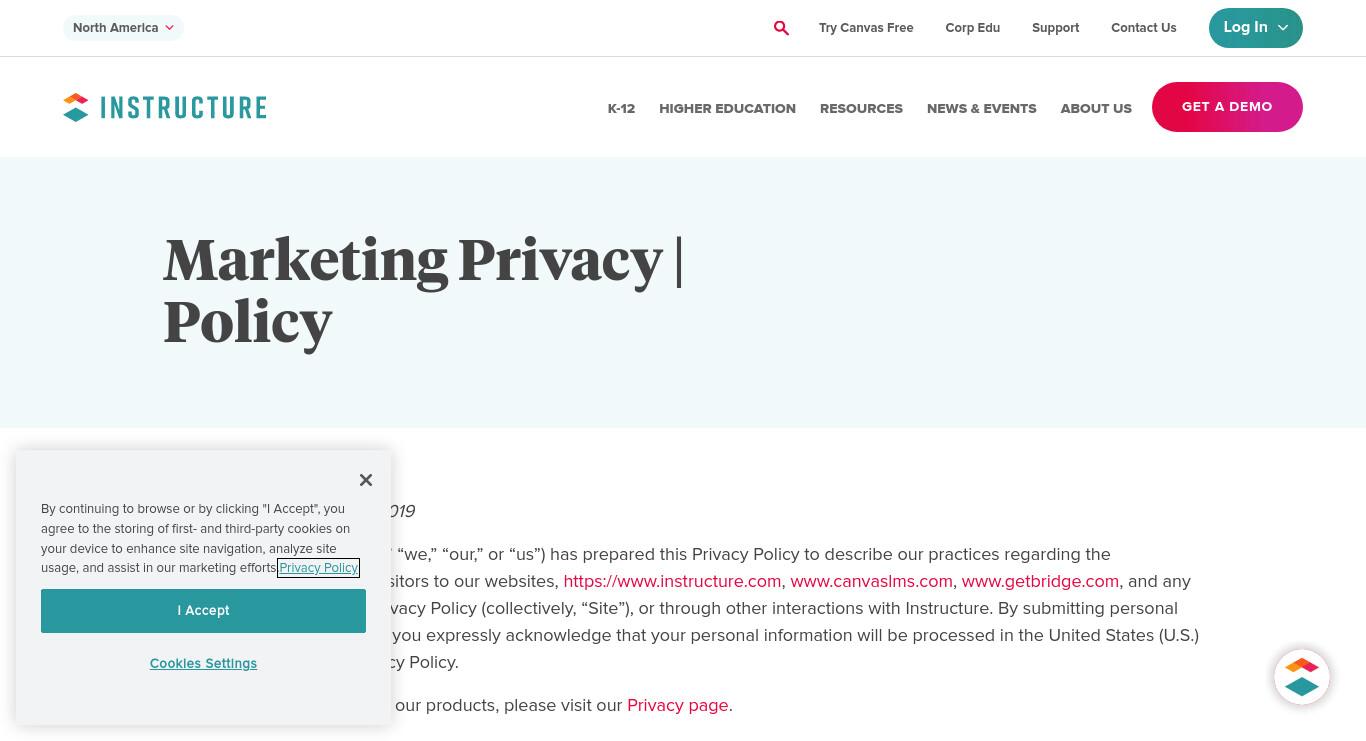This screenshot has height=741, width=1366.
Task: Visit the www.canvaslms.com link
Action: [x=871, y=581]
